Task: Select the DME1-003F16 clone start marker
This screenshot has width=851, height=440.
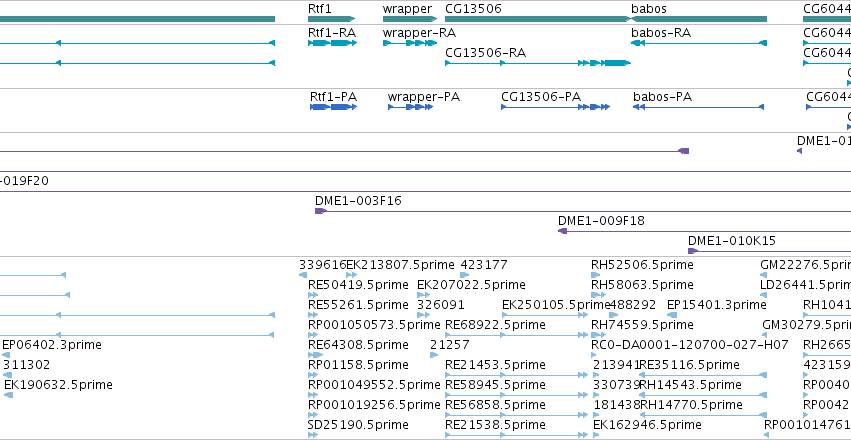Action: [x=320, y=211]
